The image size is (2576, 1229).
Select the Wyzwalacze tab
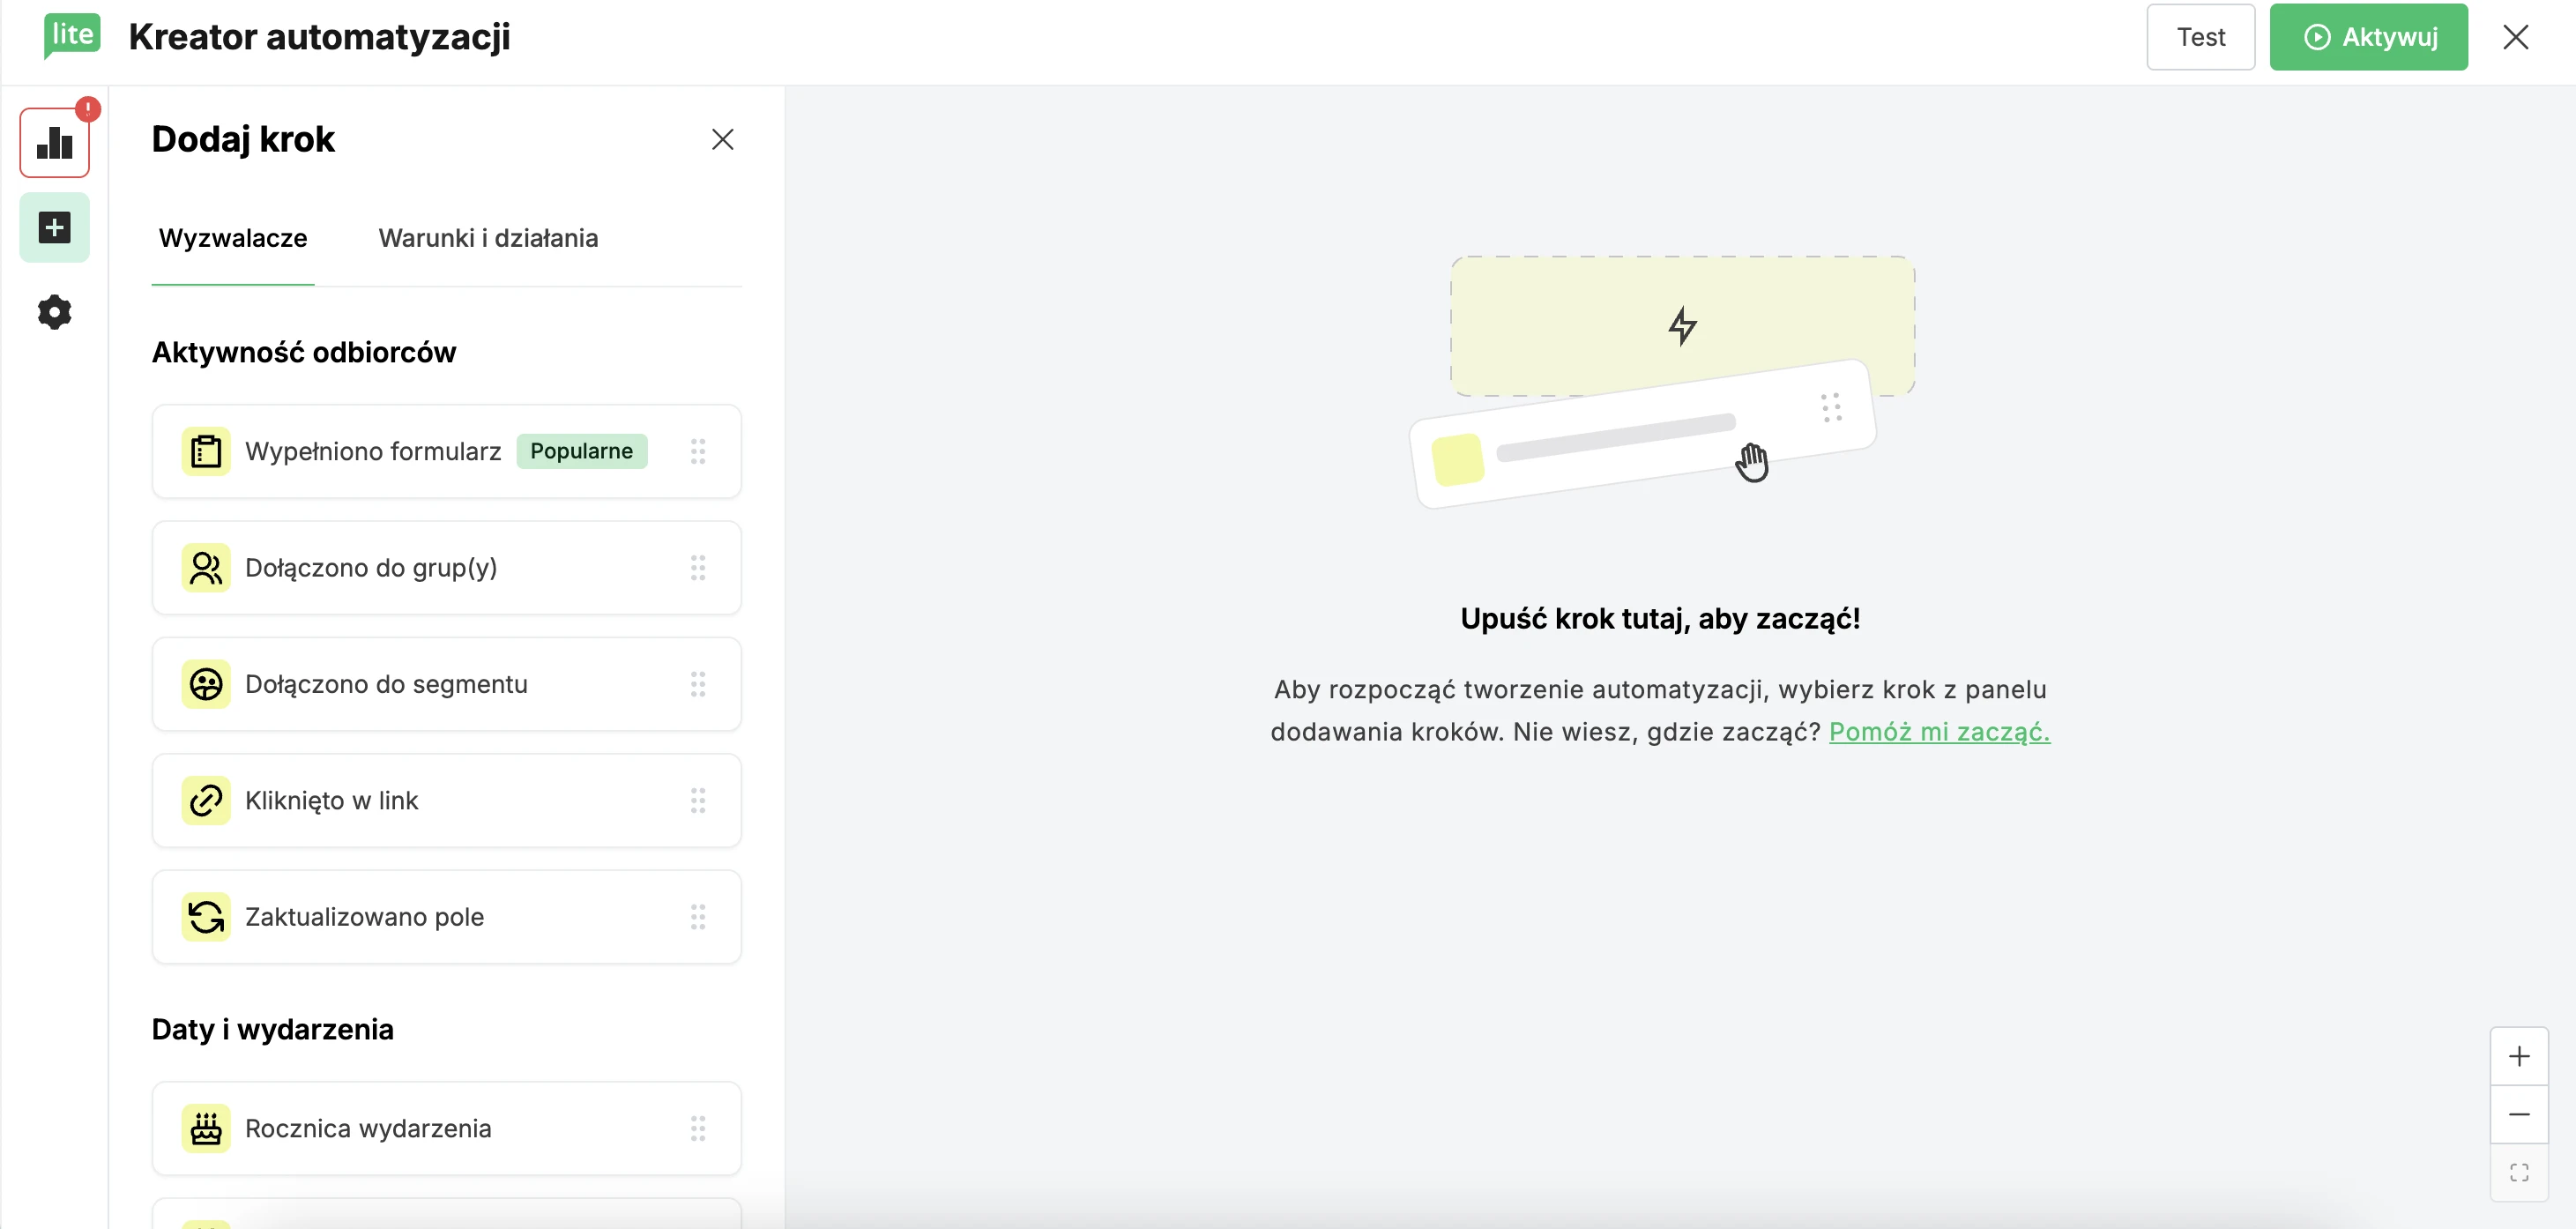coord(232,238)
